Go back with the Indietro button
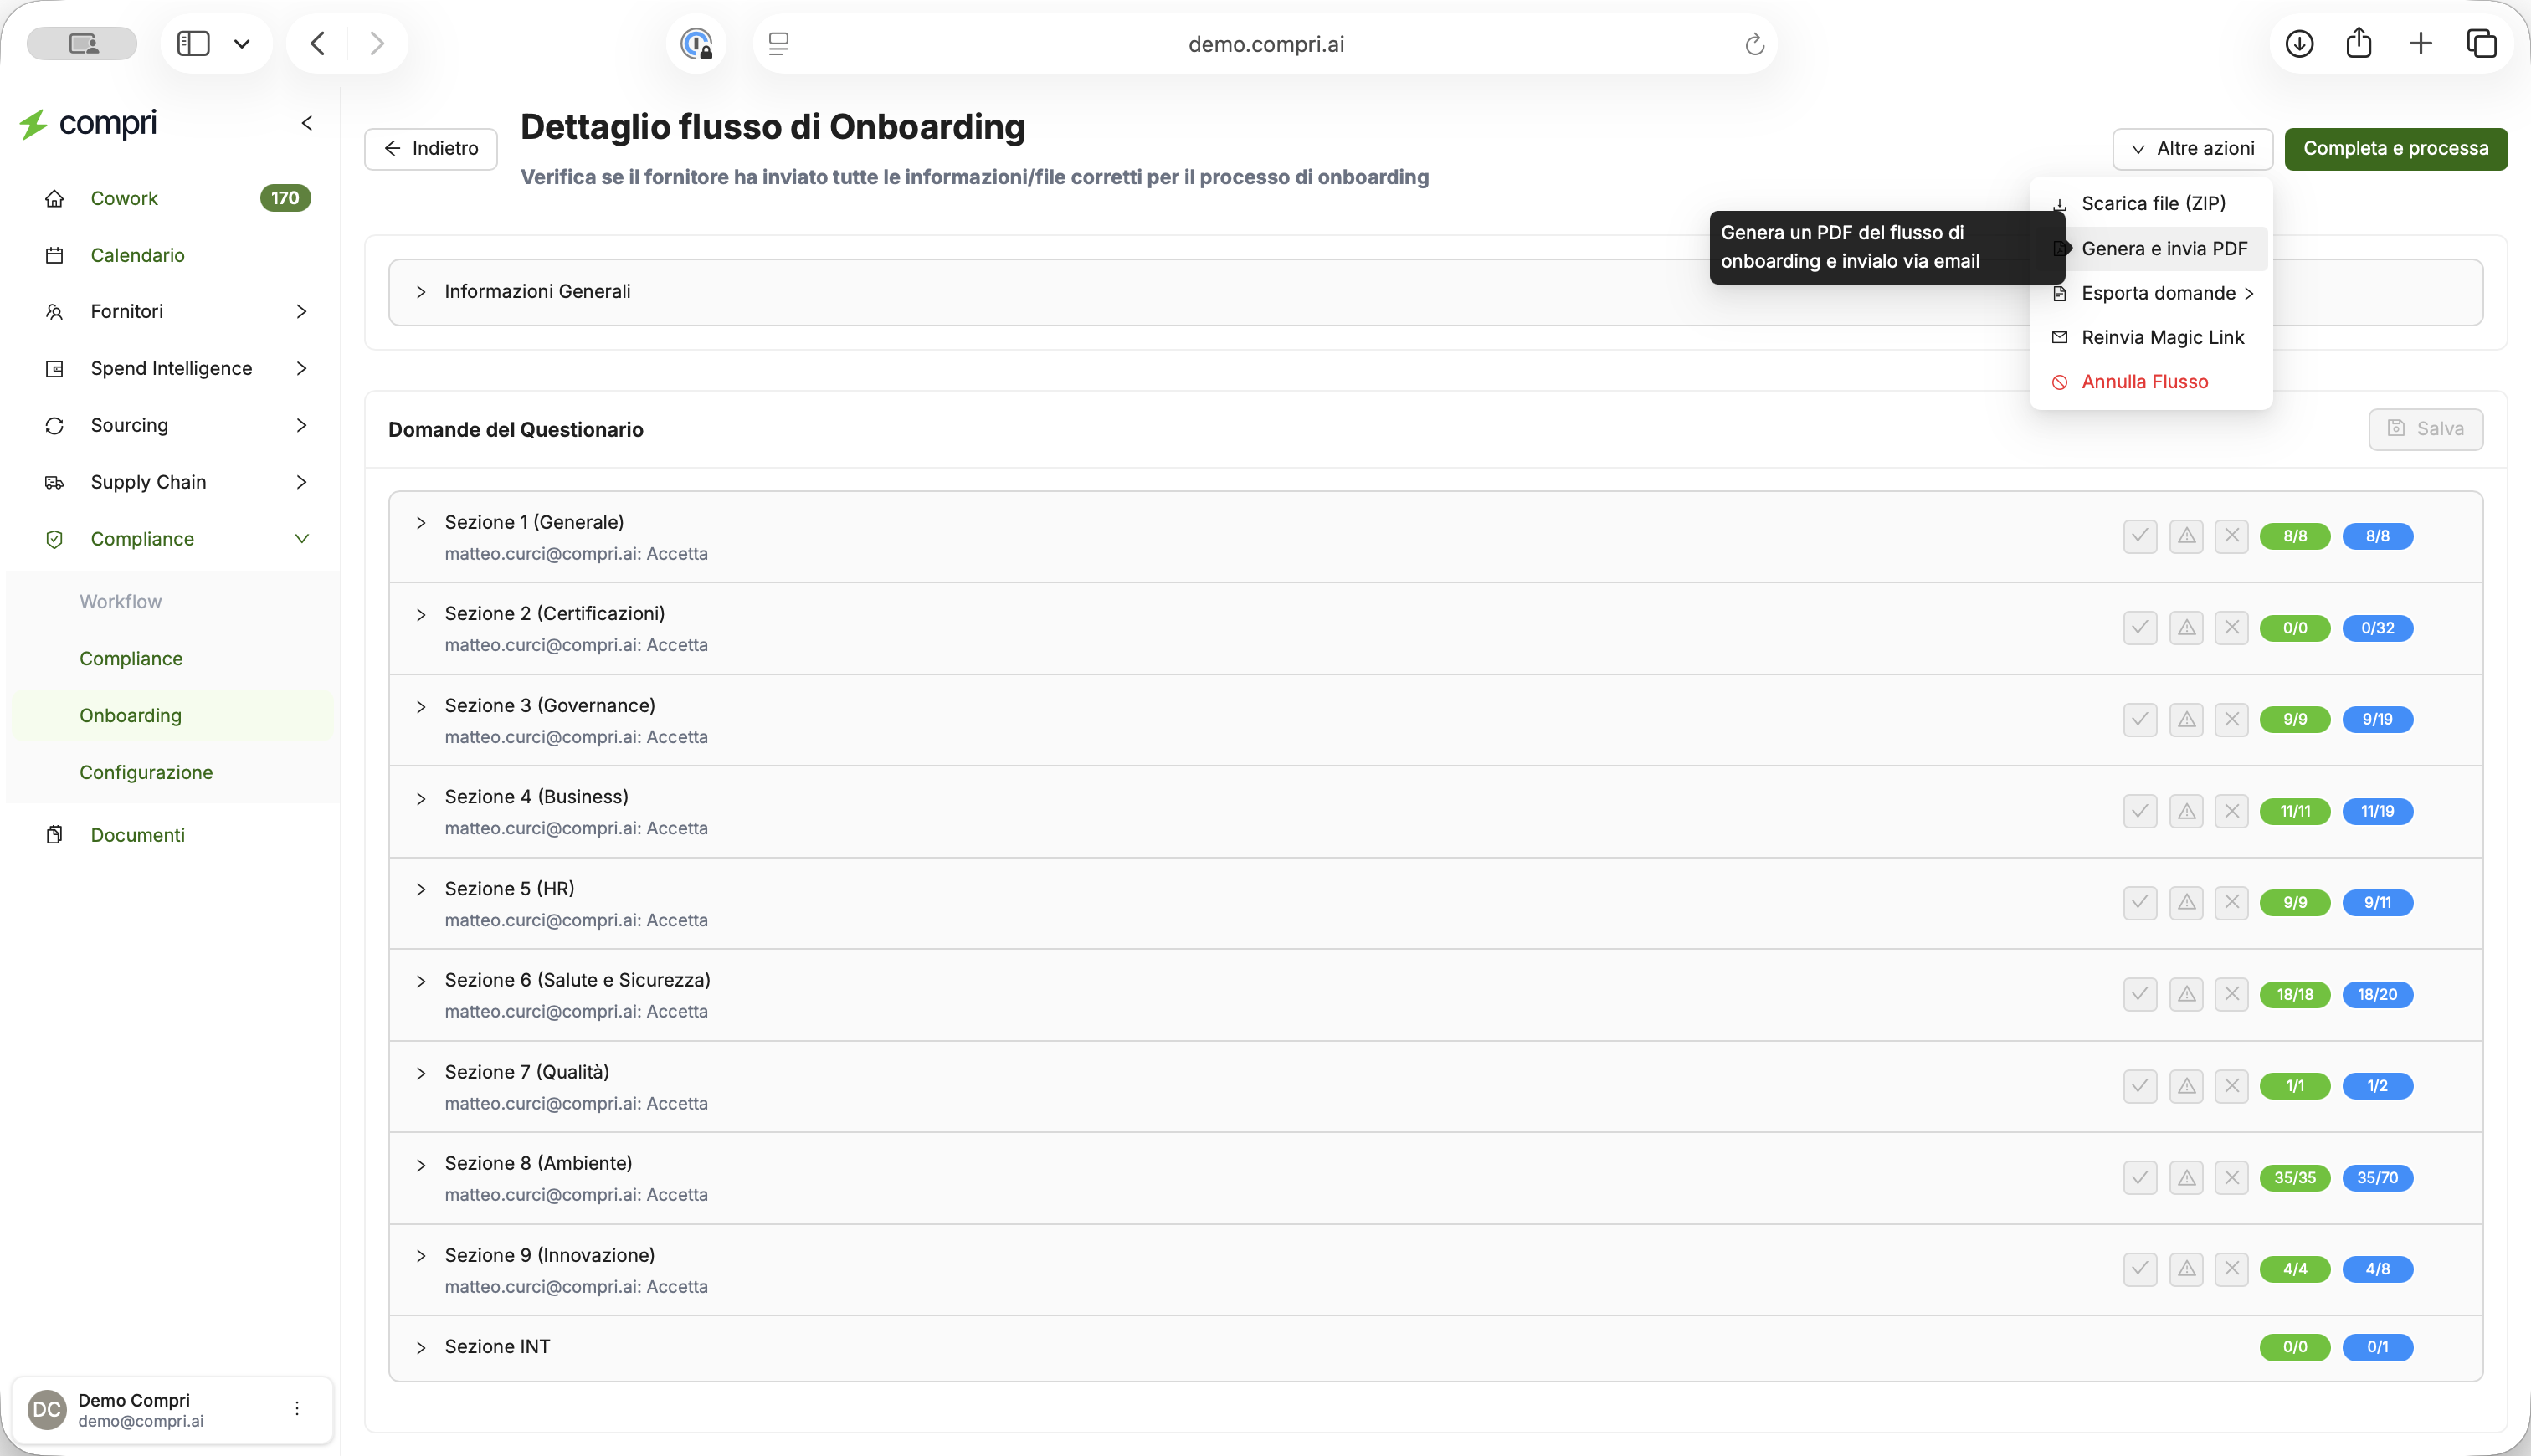Viewport: 2531px width, 1456px height. point(431,149)
